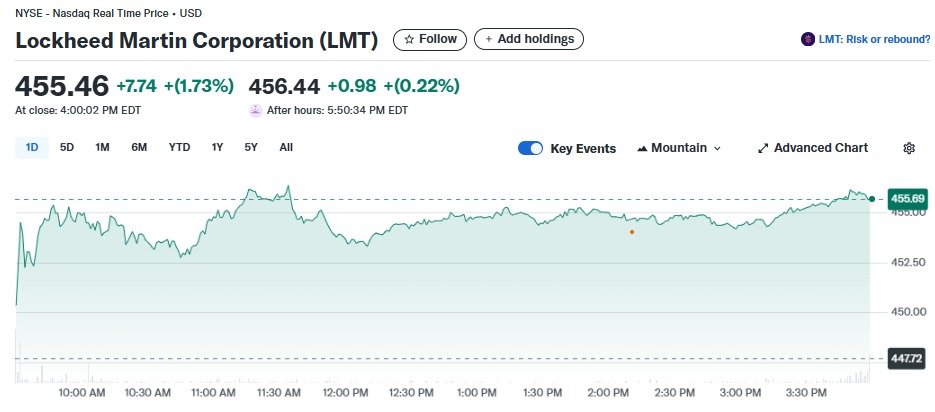Click the after-hours price 456.44

point(284,86)
